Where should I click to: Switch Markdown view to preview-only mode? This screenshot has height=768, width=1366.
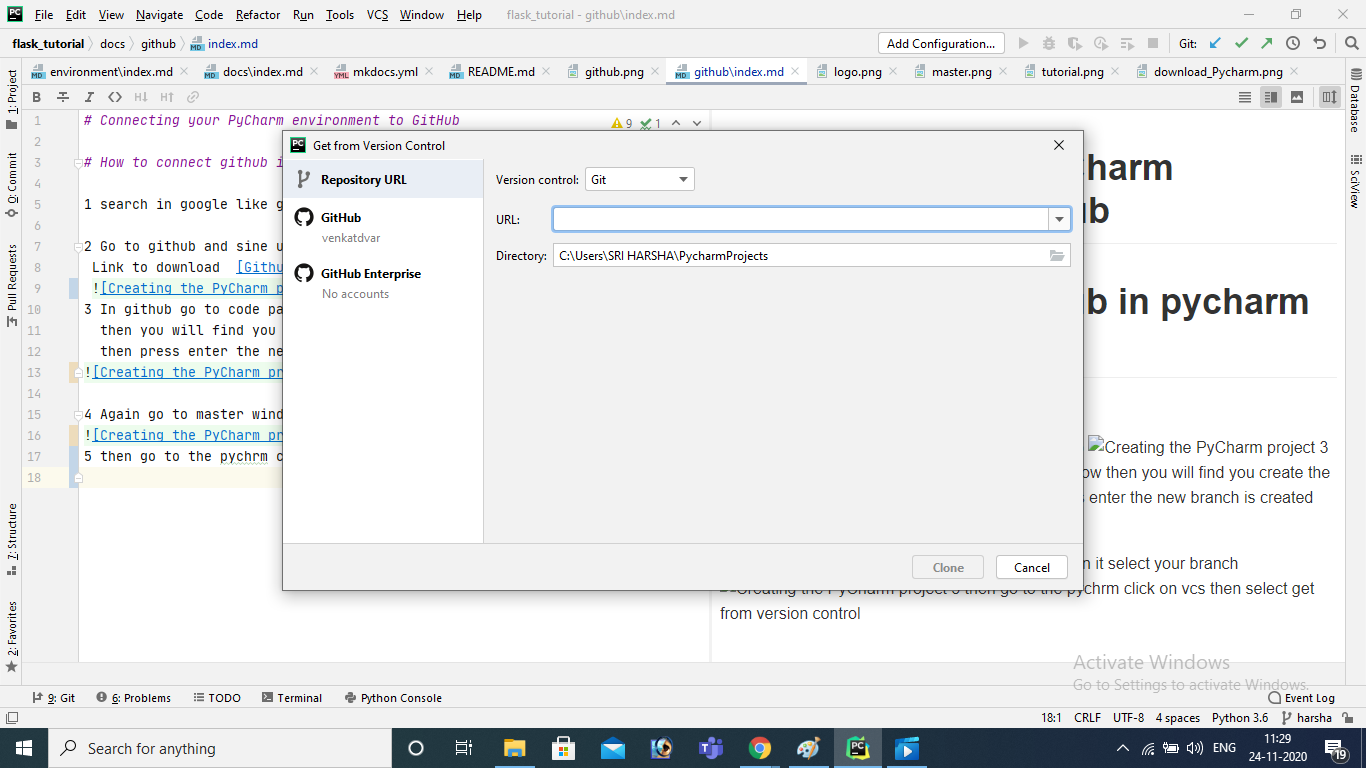(x=1296, y=97)
